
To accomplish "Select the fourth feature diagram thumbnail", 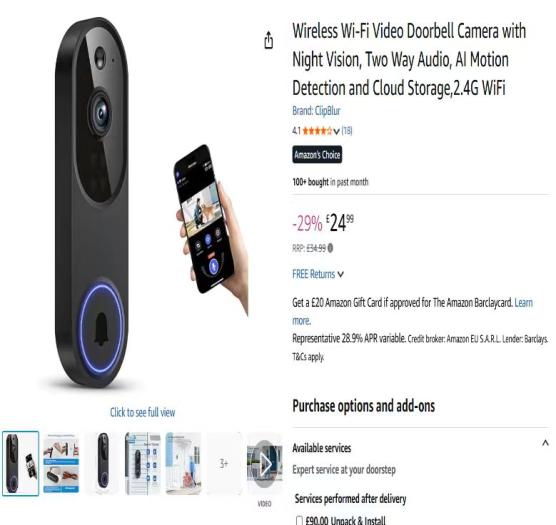I will [x=143, y=463].
